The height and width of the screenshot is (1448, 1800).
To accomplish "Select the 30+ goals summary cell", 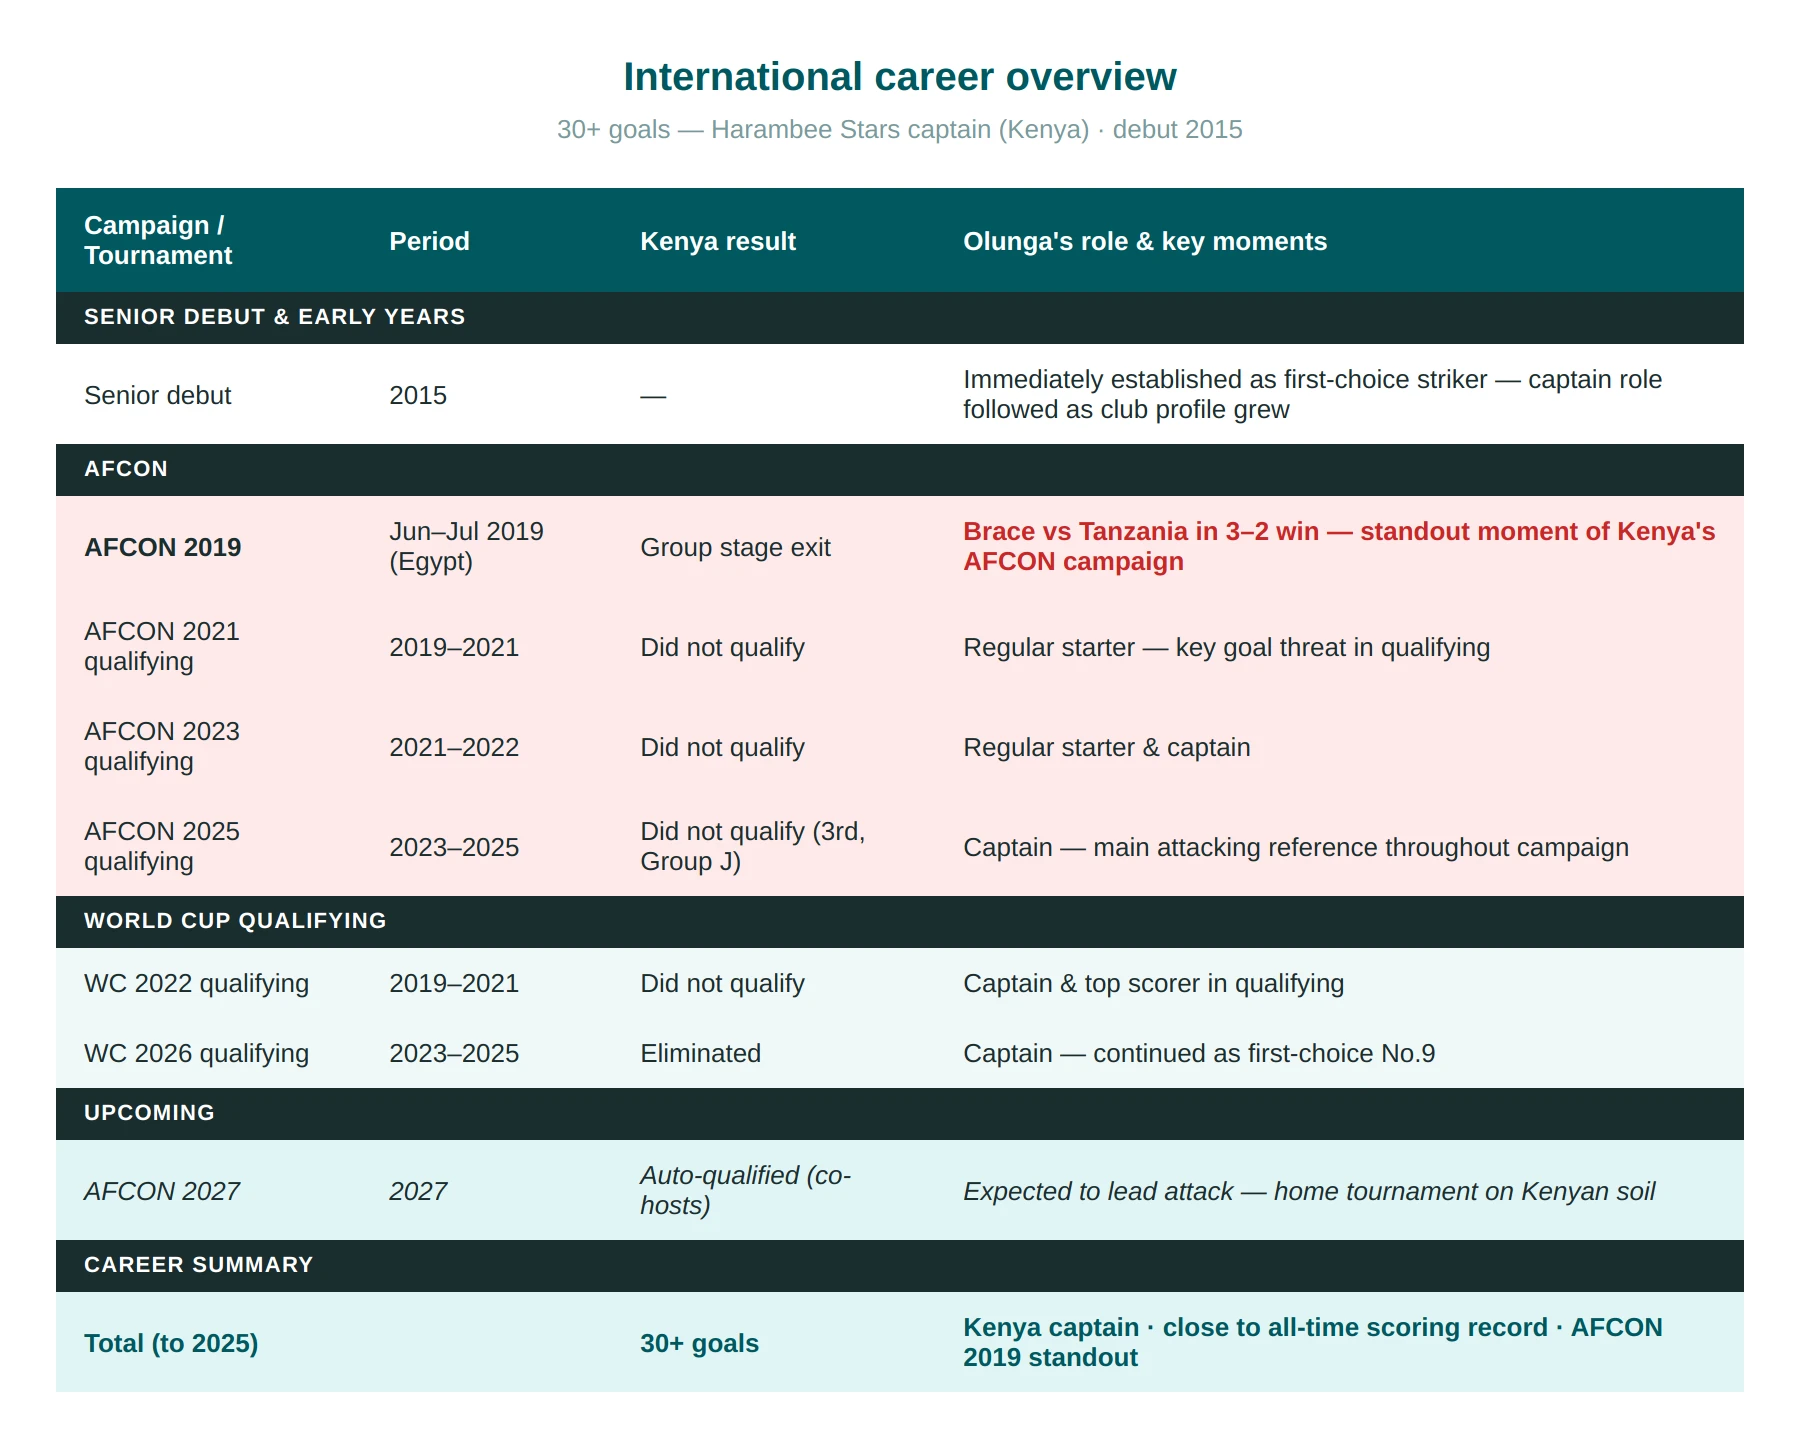I will tap(699, 1343).
